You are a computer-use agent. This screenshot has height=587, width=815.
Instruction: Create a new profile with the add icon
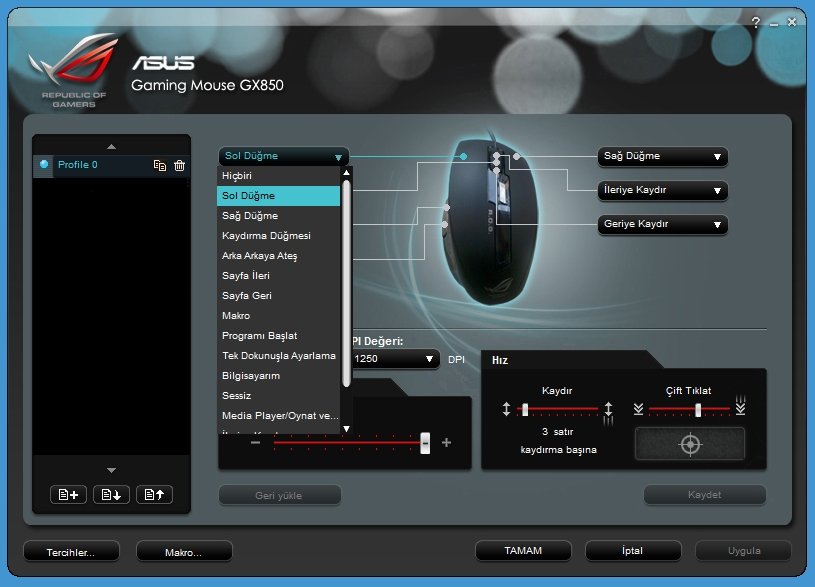67,494
